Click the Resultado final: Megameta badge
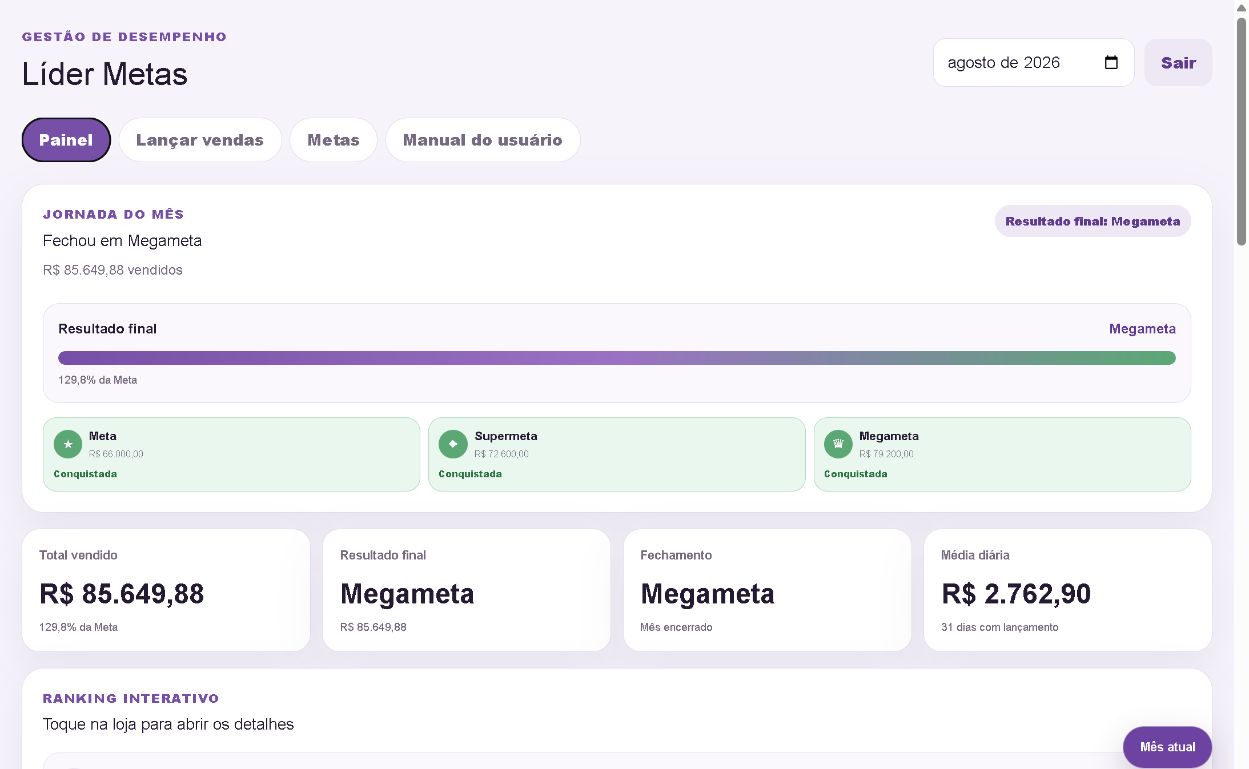The height and width of the screenshot is (769, 1249). coord(1092,221)
